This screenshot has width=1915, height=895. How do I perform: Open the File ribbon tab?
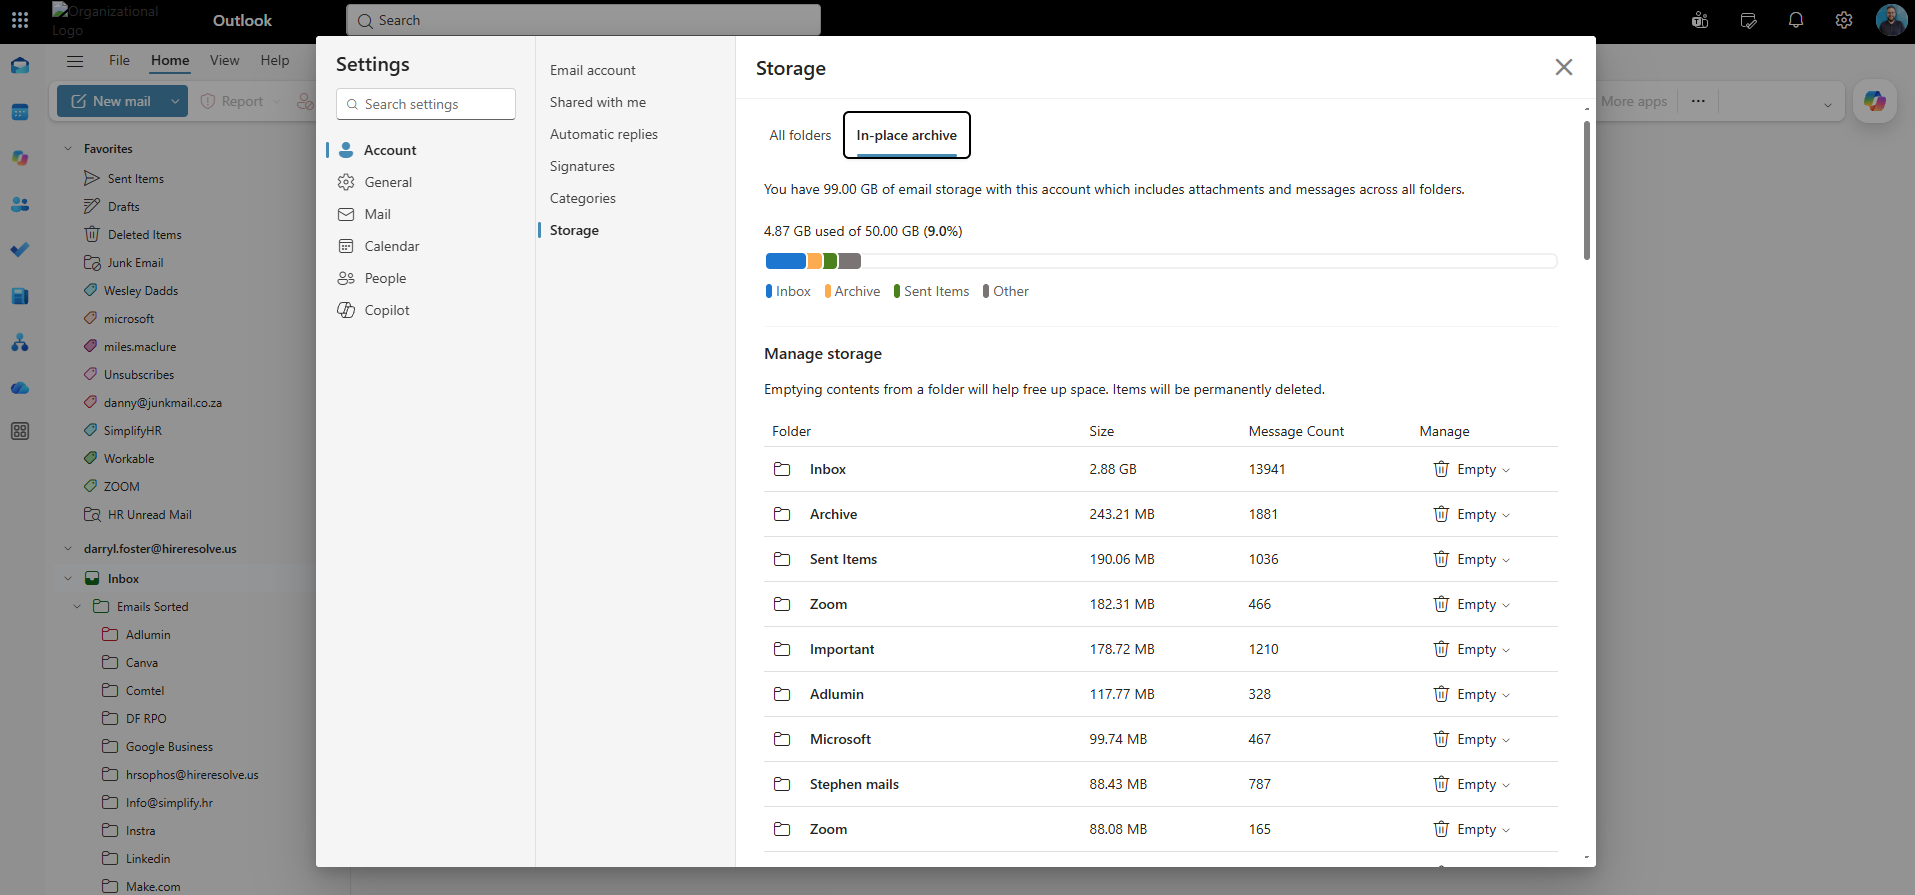tap(119, 60)
